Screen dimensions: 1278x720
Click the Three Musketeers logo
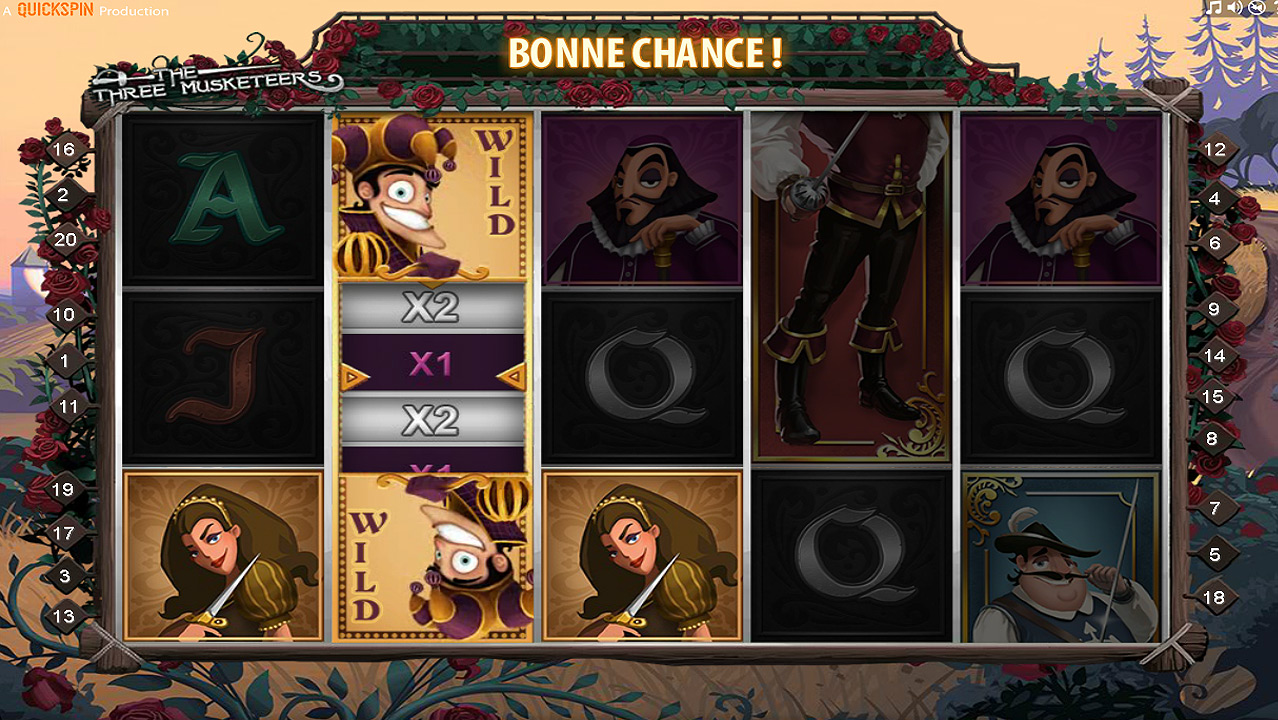tap(215, 80)
